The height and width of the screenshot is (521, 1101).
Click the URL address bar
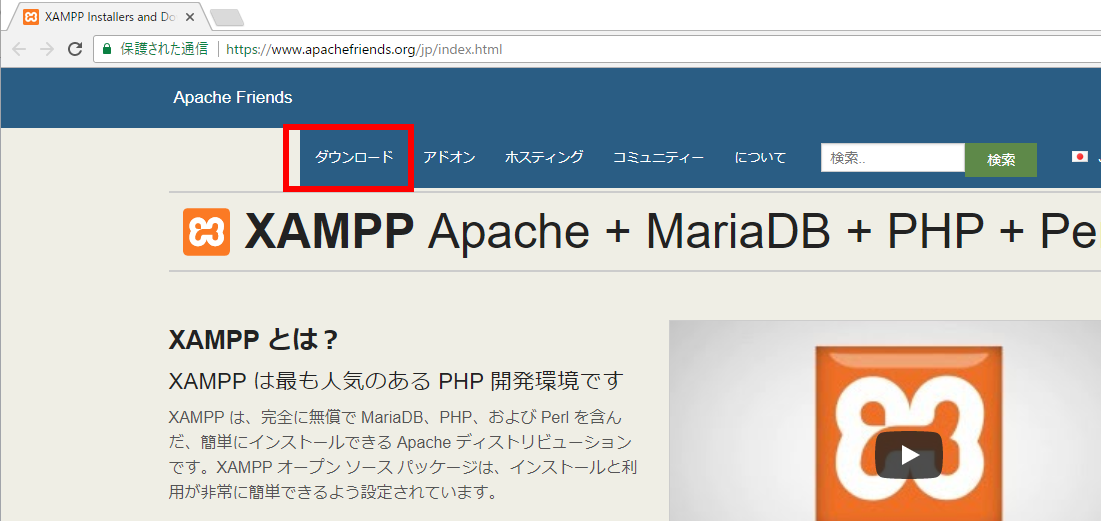597,49
